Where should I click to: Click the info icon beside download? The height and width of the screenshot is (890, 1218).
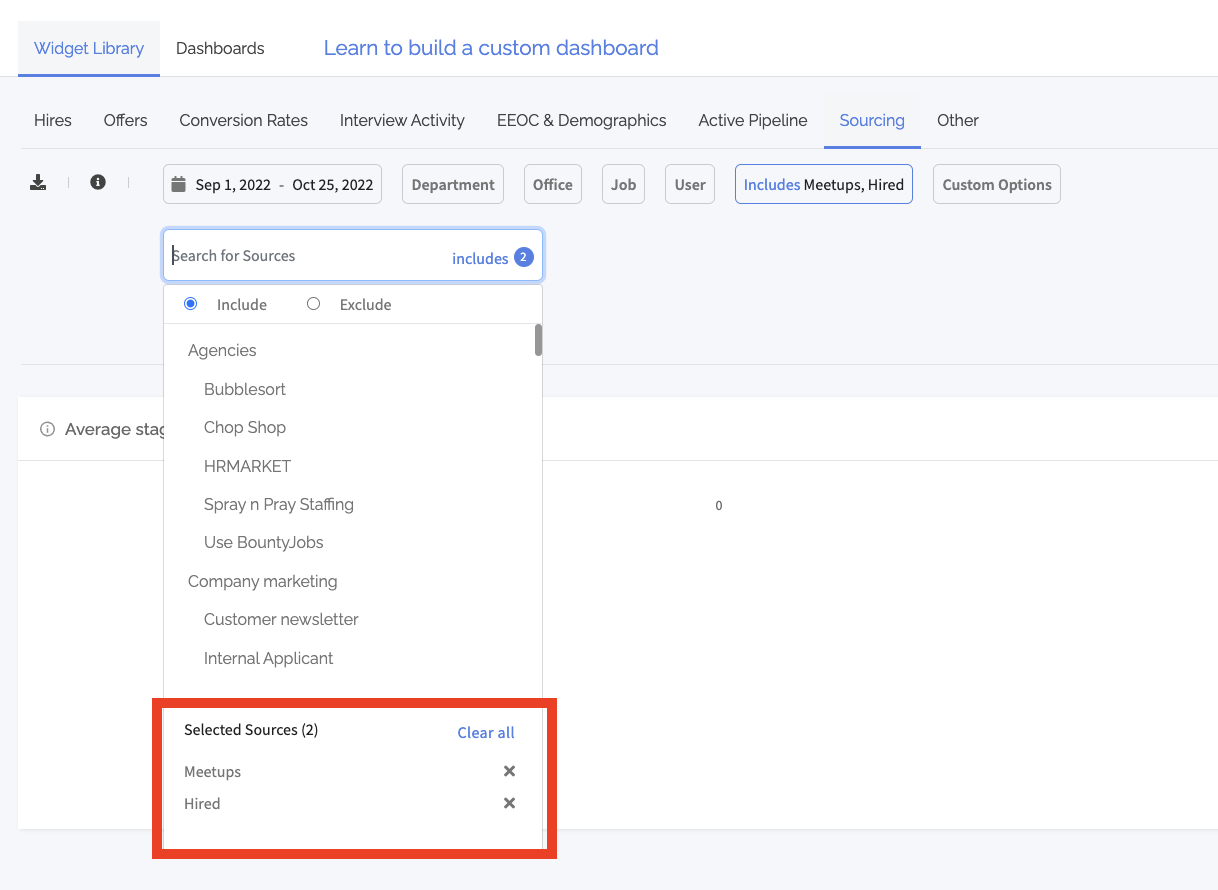(98, 182)
